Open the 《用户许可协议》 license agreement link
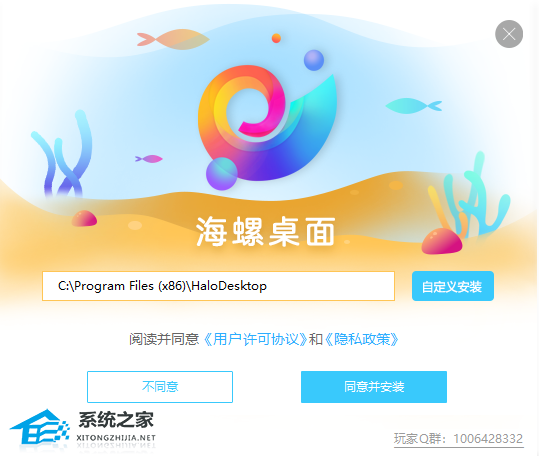Image resolution: width=539 pixels, height=456 pixels. [x=255, y=339]
